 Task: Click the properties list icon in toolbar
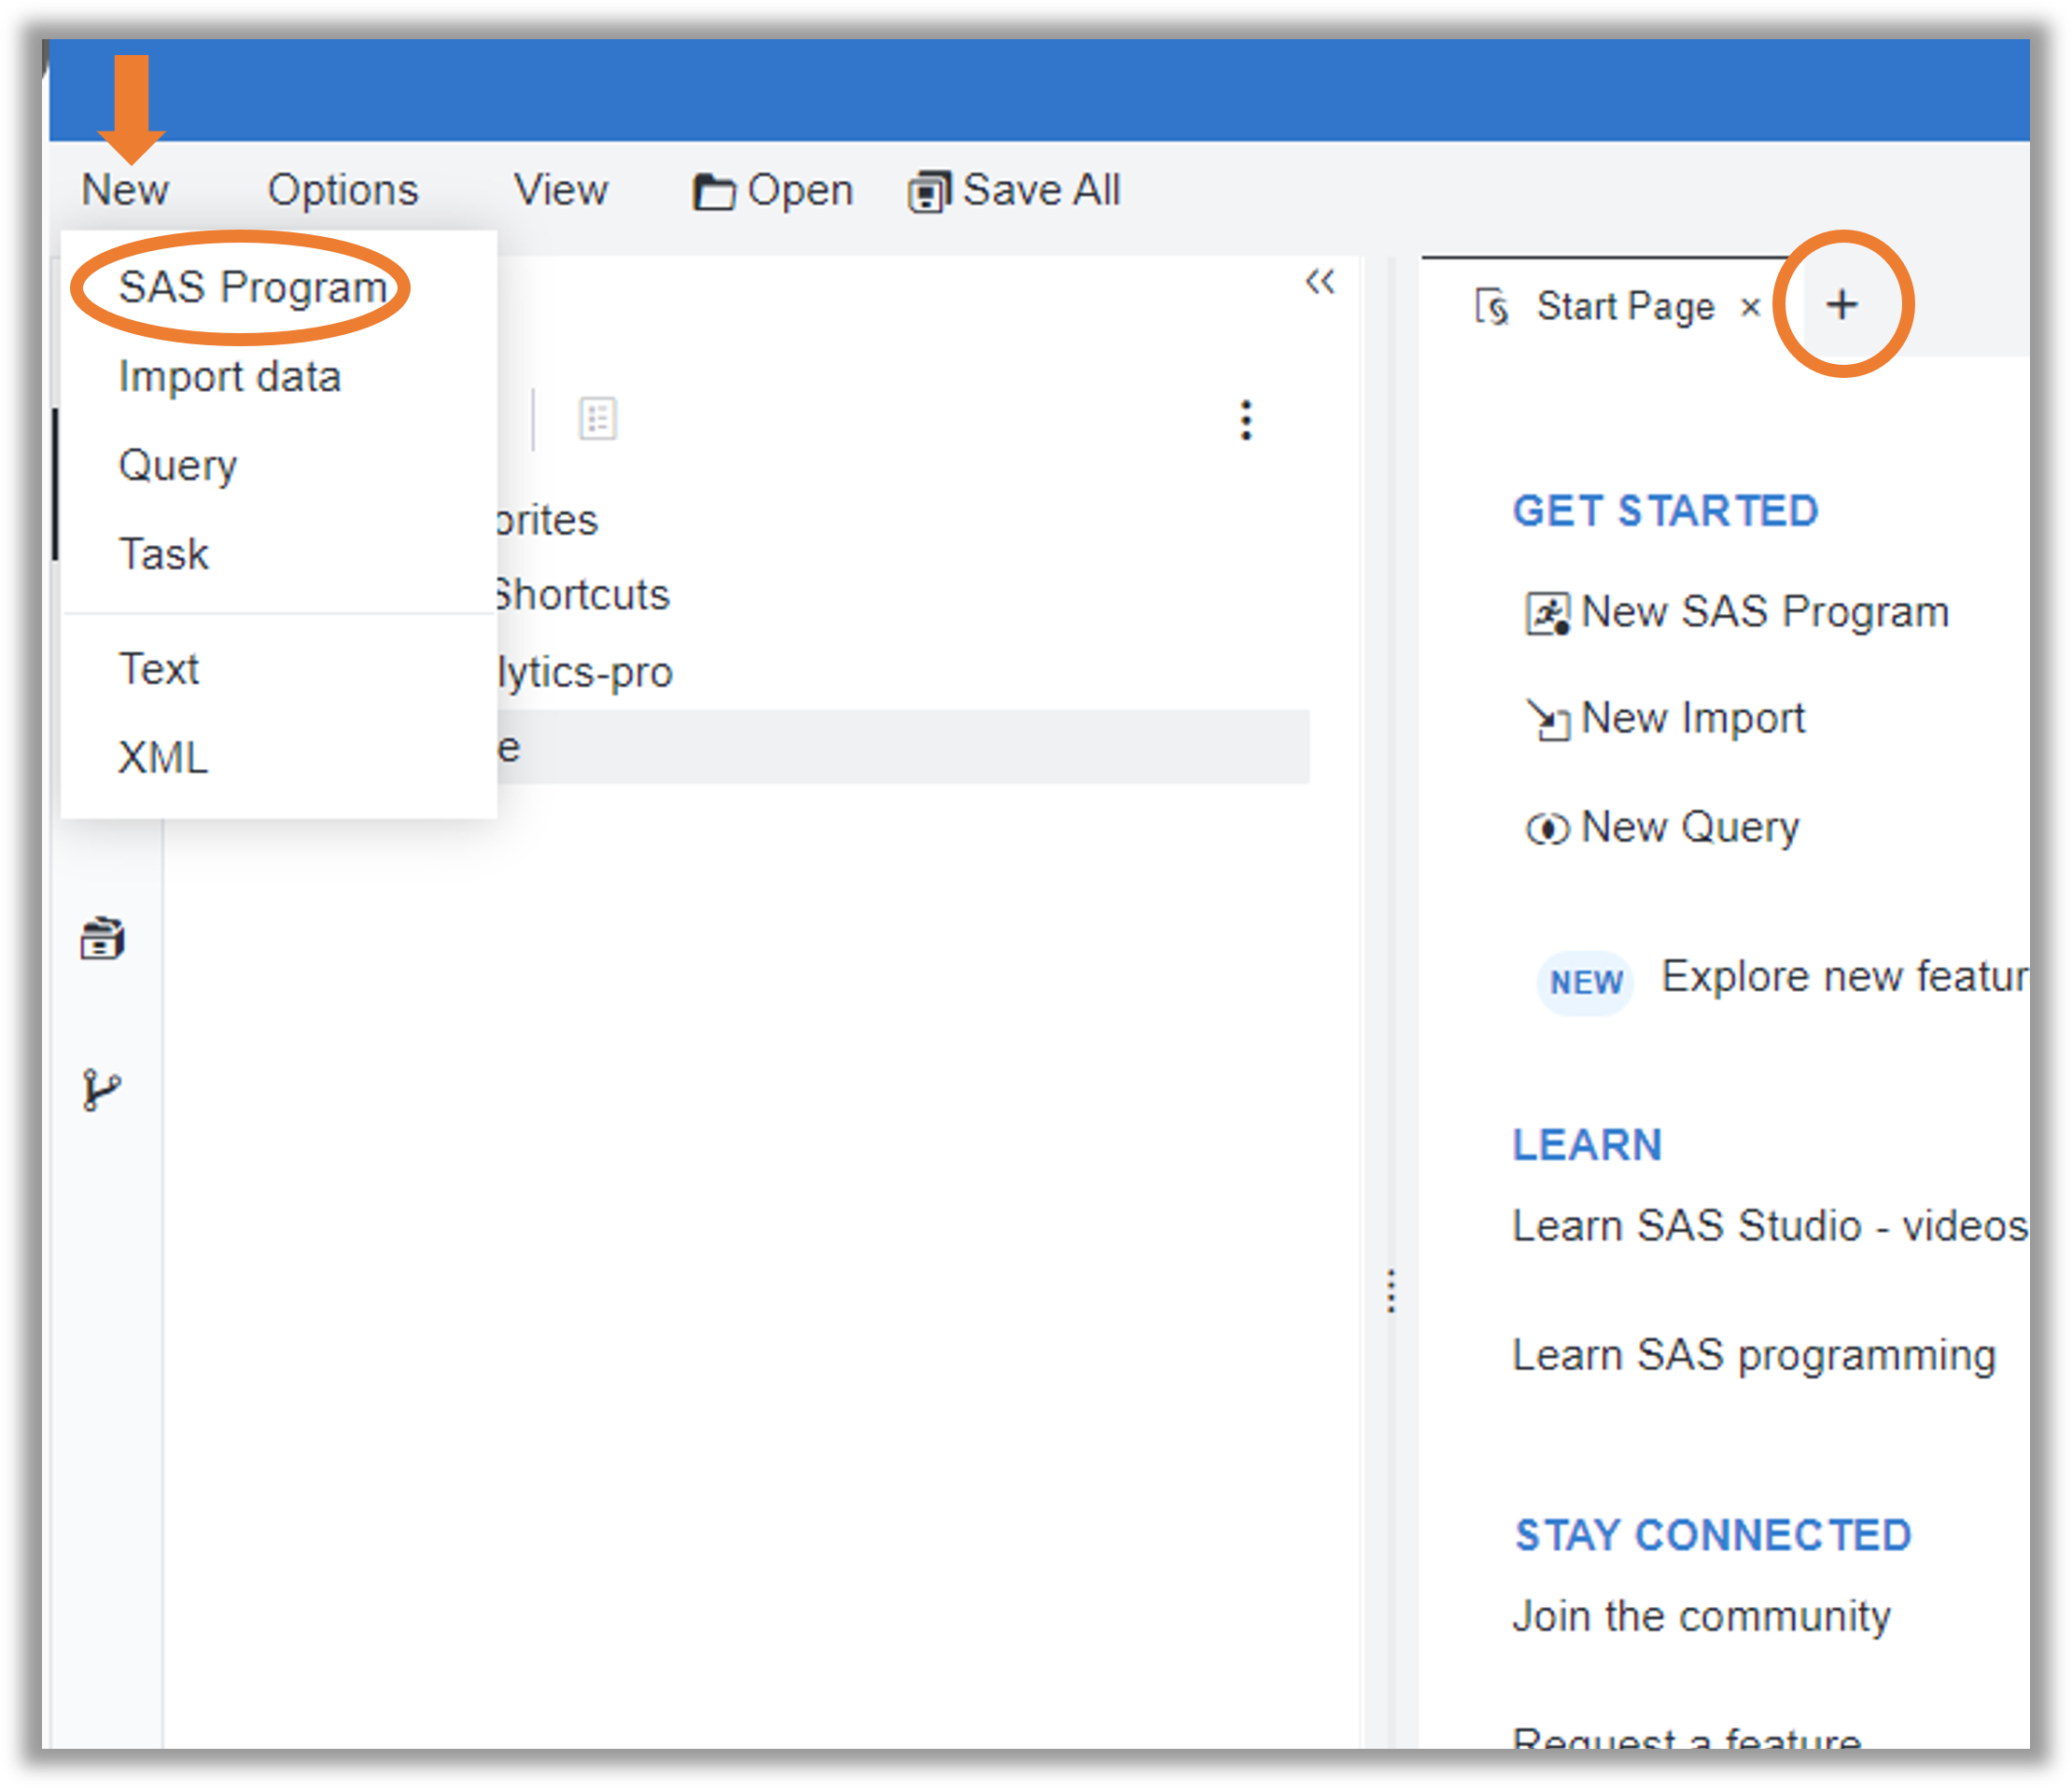[597, 419]
